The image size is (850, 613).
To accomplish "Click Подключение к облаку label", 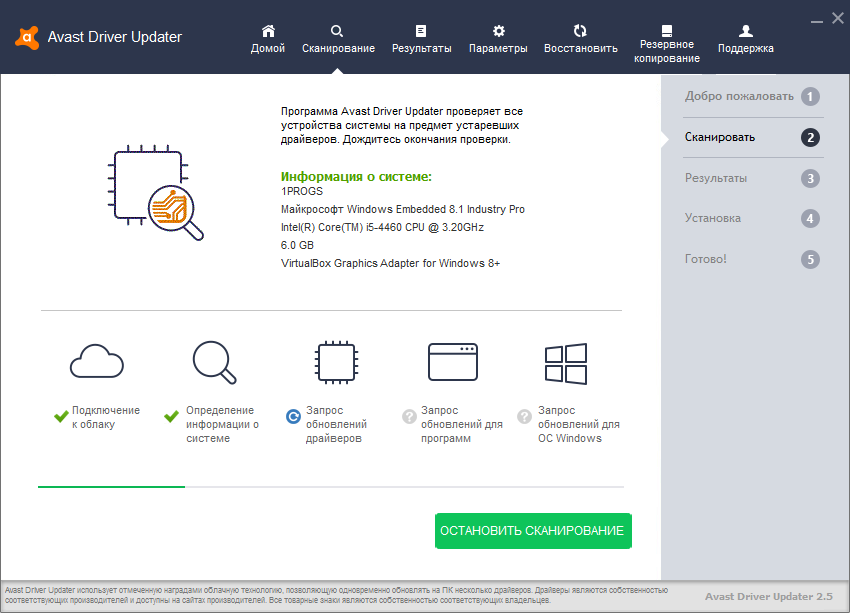I will point(106,417).
